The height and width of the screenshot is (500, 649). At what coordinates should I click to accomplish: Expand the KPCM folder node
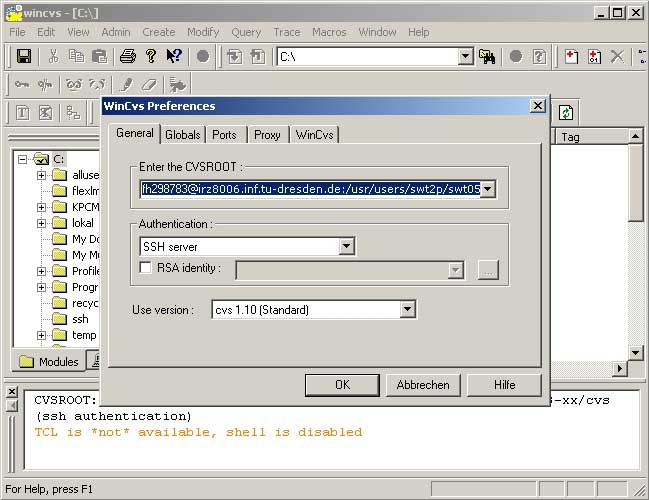[x=41, y=207]
